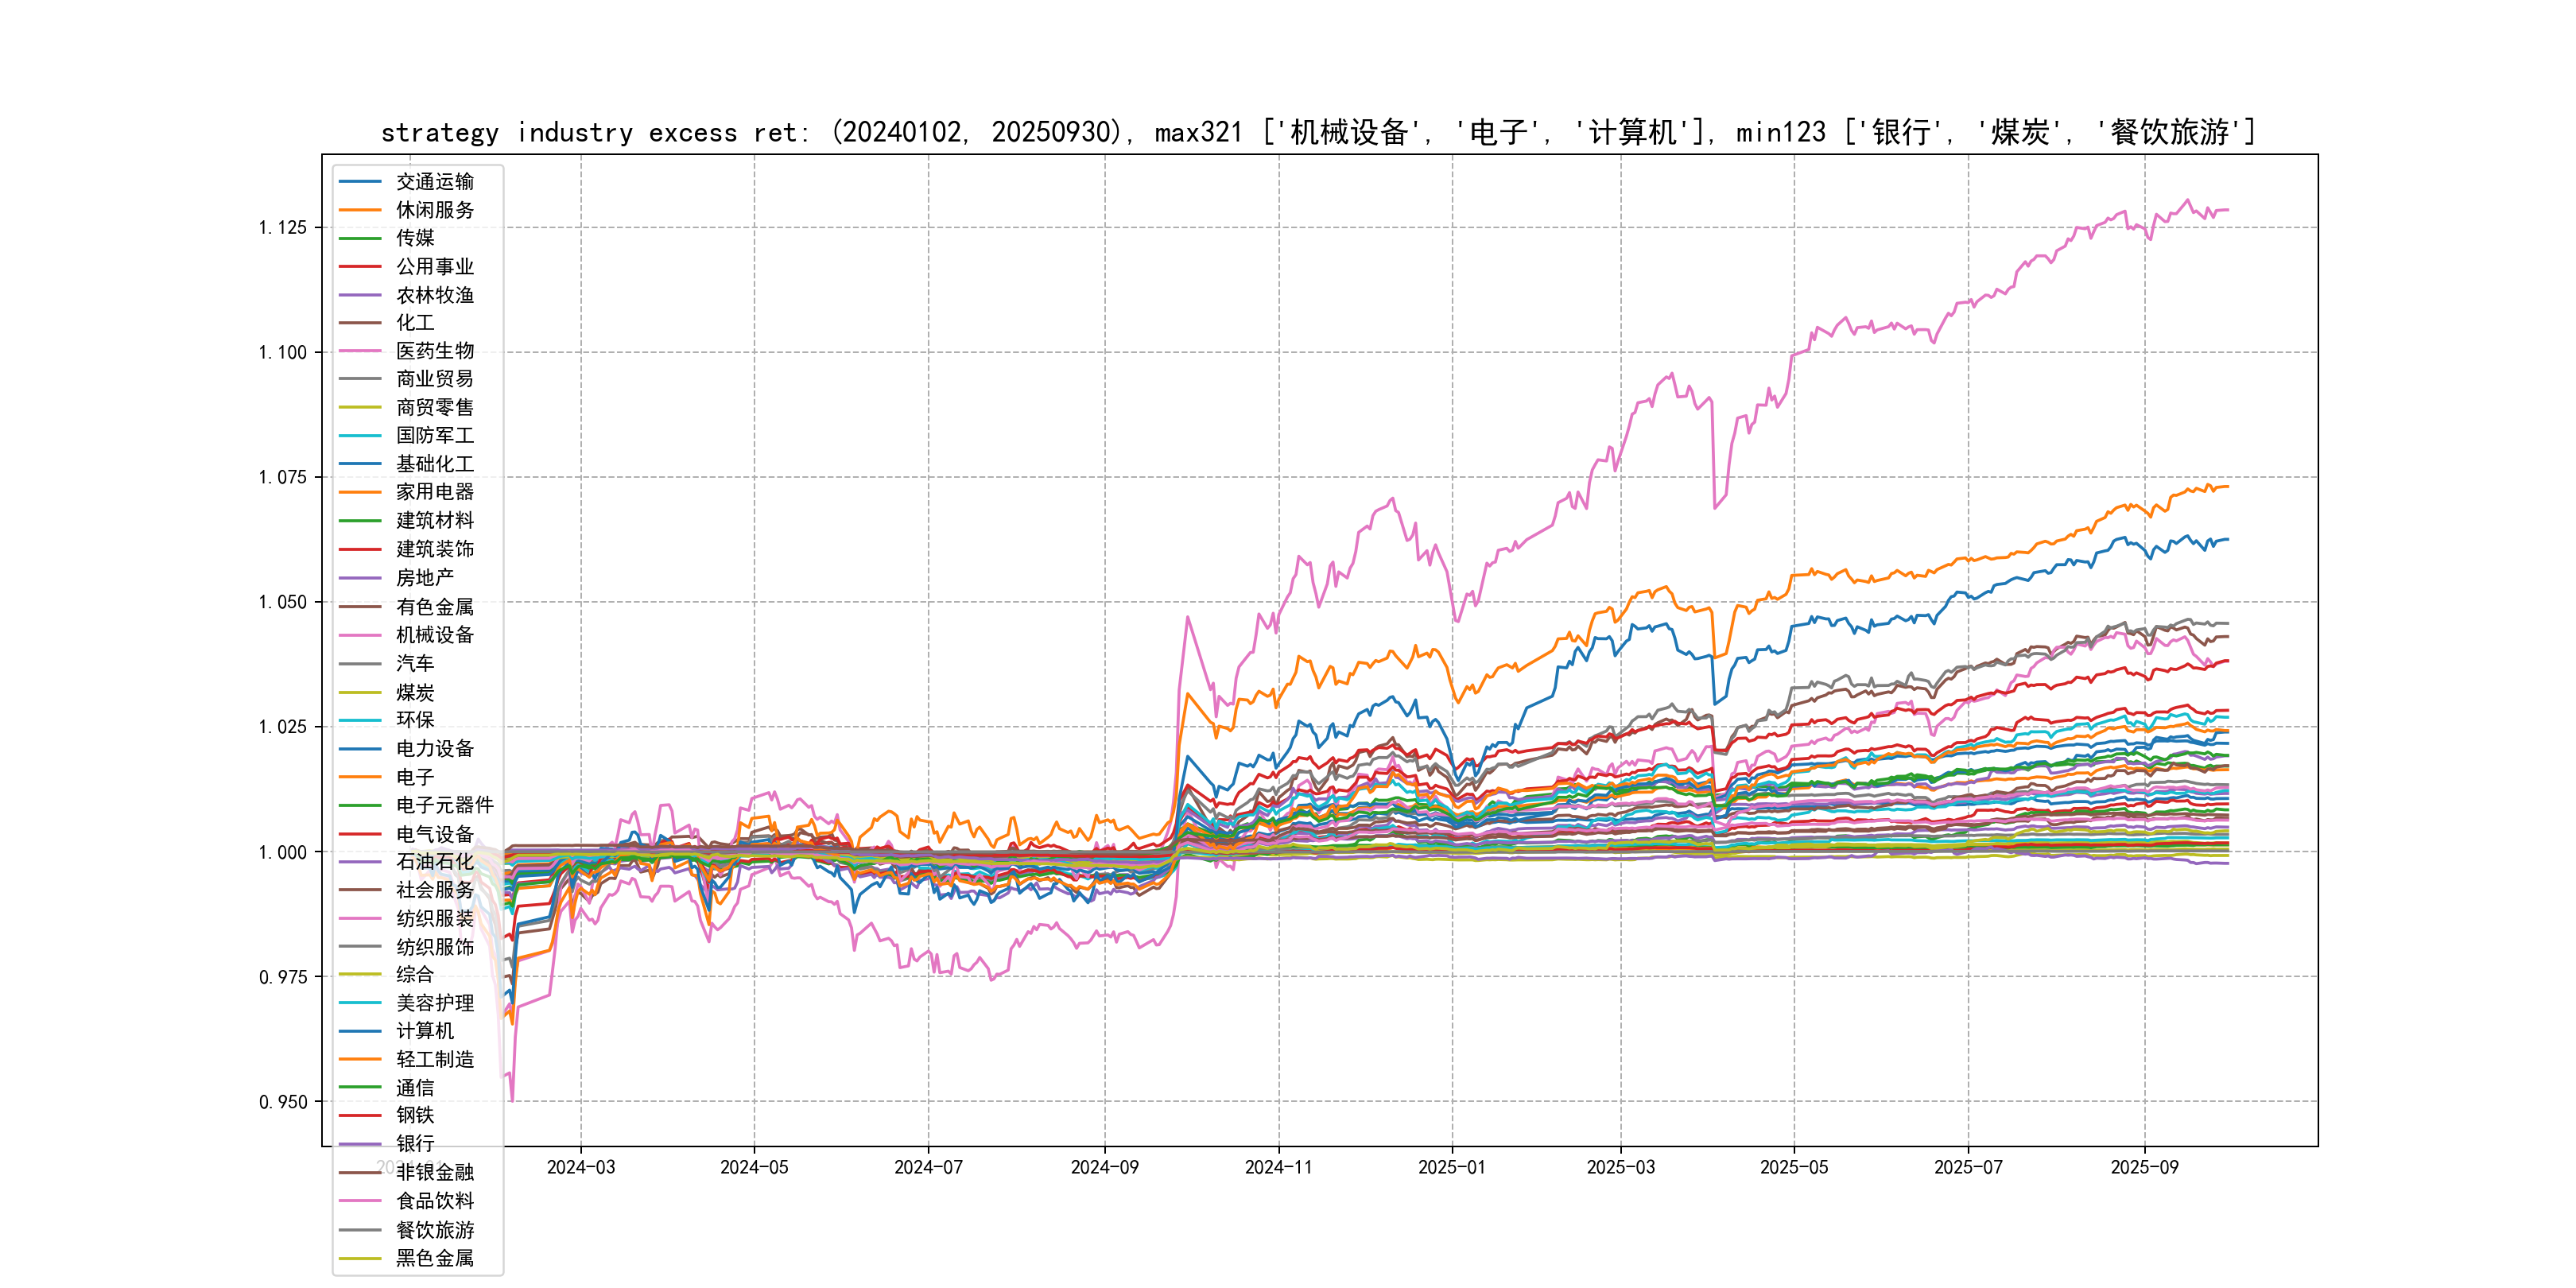Image resolution: width=2576 pixels, height=1288 pixels.
Task: Select the 黑色金属 legend line swatch
Action: (x=360, y=1259)
